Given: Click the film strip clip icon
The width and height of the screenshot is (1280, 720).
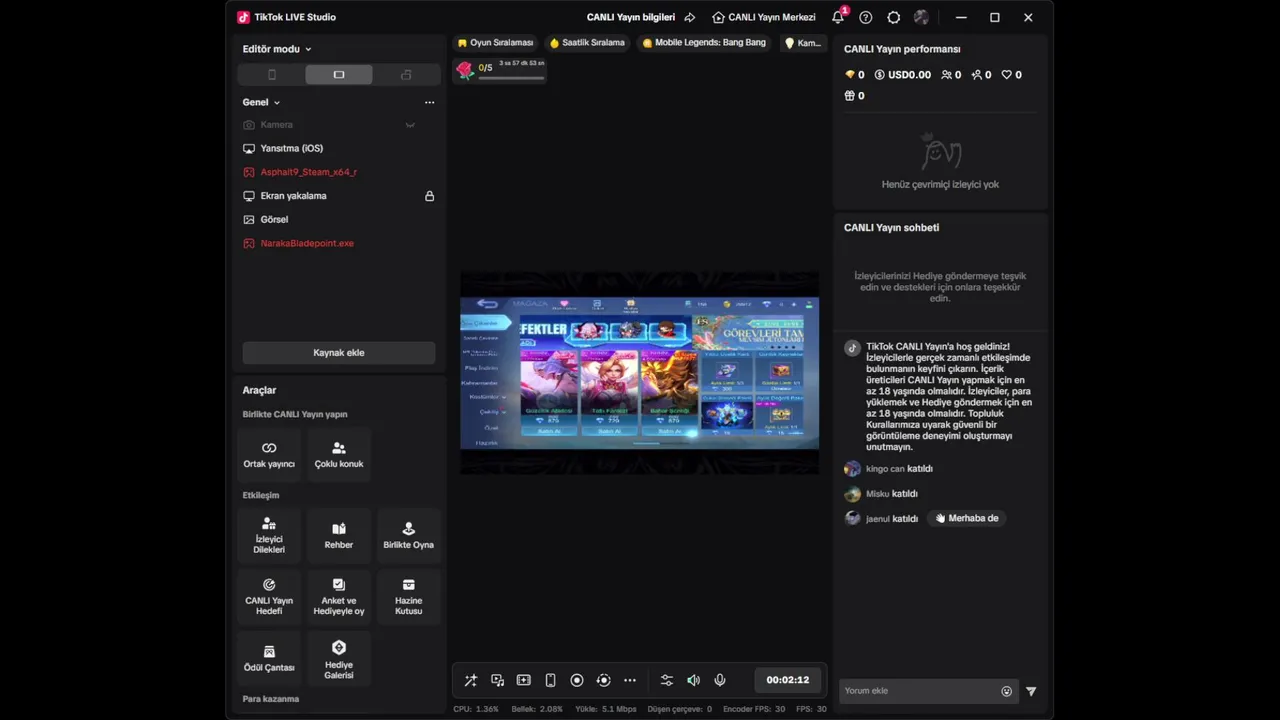Looking at the screenshot, I should pyautogui.click(x=524, y=680).
